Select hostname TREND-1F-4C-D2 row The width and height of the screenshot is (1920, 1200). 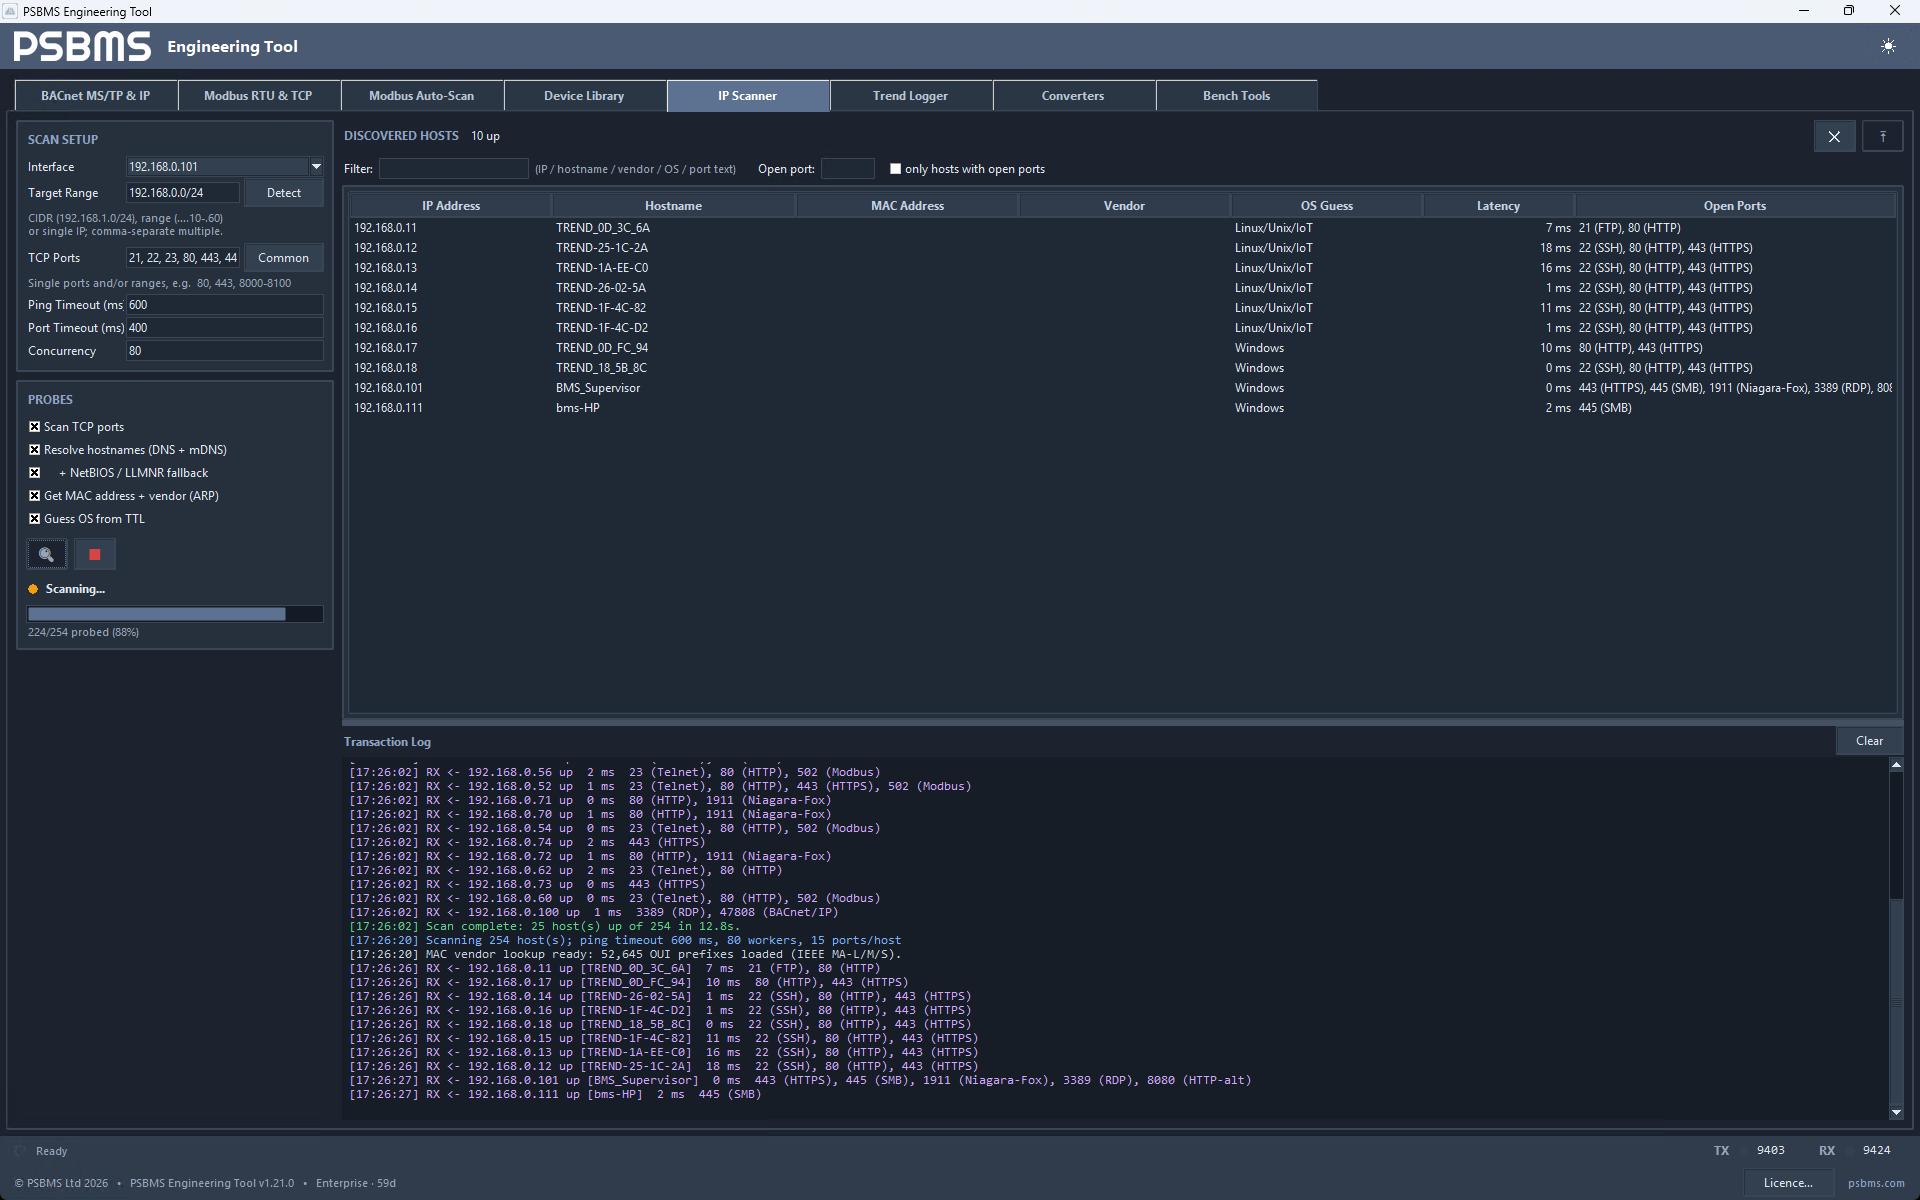1122,328
